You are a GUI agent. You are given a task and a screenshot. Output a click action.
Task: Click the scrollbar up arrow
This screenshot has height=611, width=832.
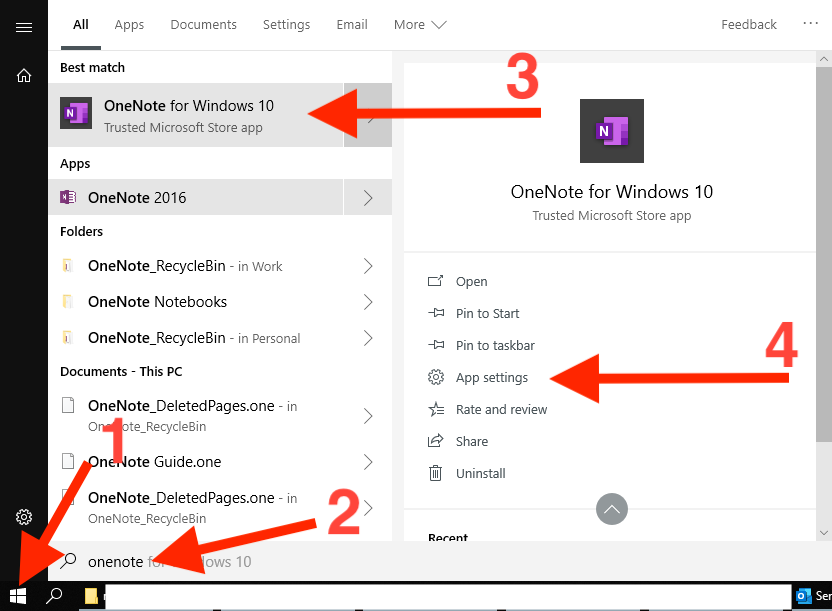[824, 58]
